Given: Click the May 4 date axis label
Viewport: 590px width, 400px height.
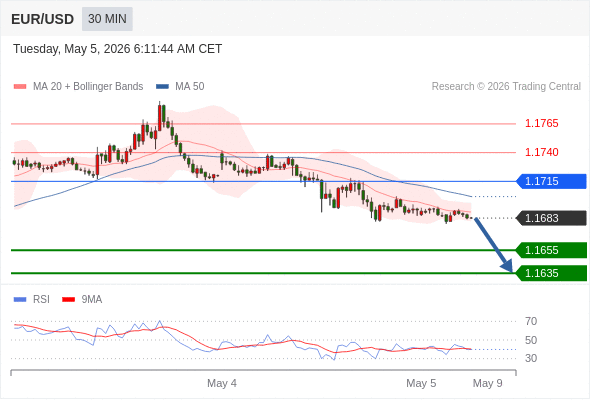Looking at the screenshot, I should click(222, 383).
